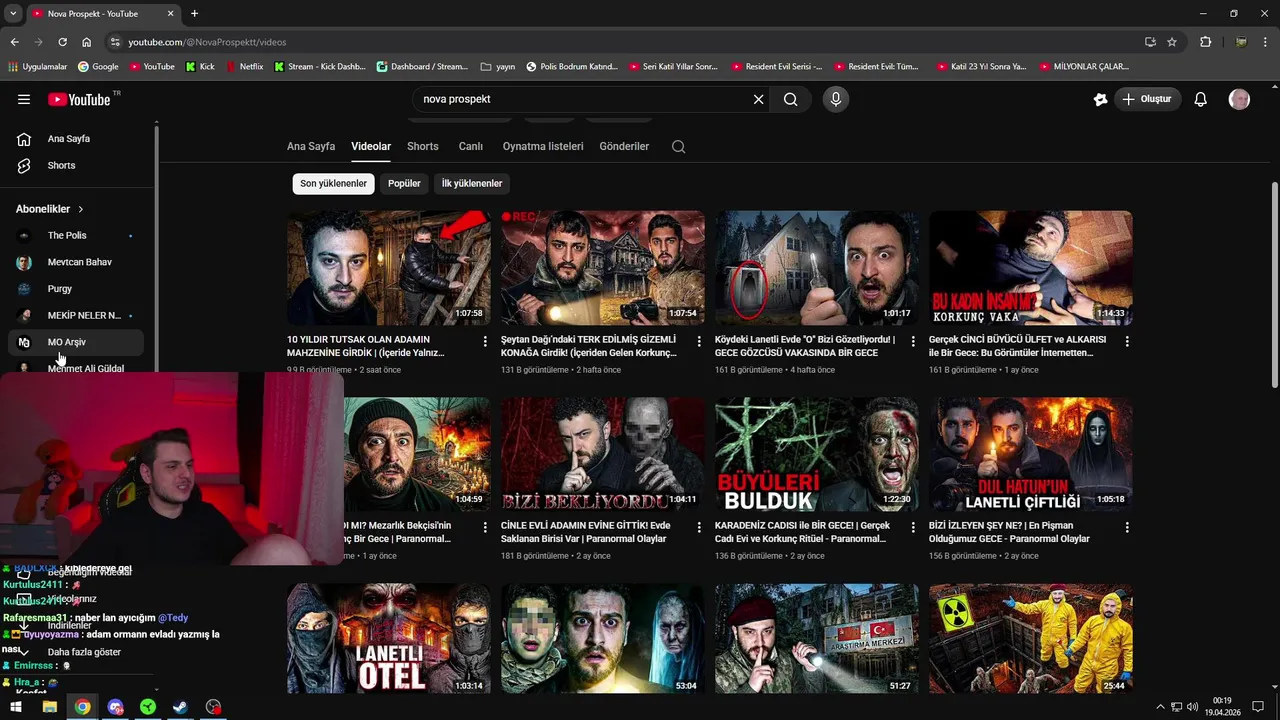Select the Son yüklenenler filter chip
The image size is (1280, 720).
[x=333, y=183]
